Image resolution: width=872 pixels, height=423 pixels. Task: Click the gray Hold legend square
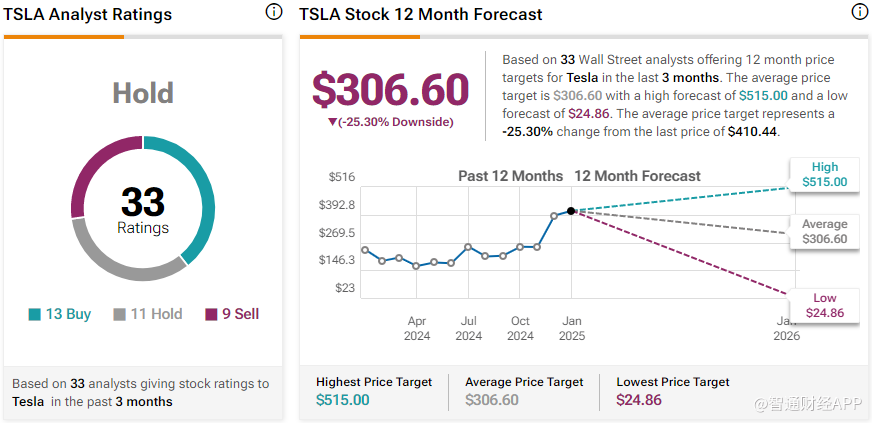pos(119,314)
